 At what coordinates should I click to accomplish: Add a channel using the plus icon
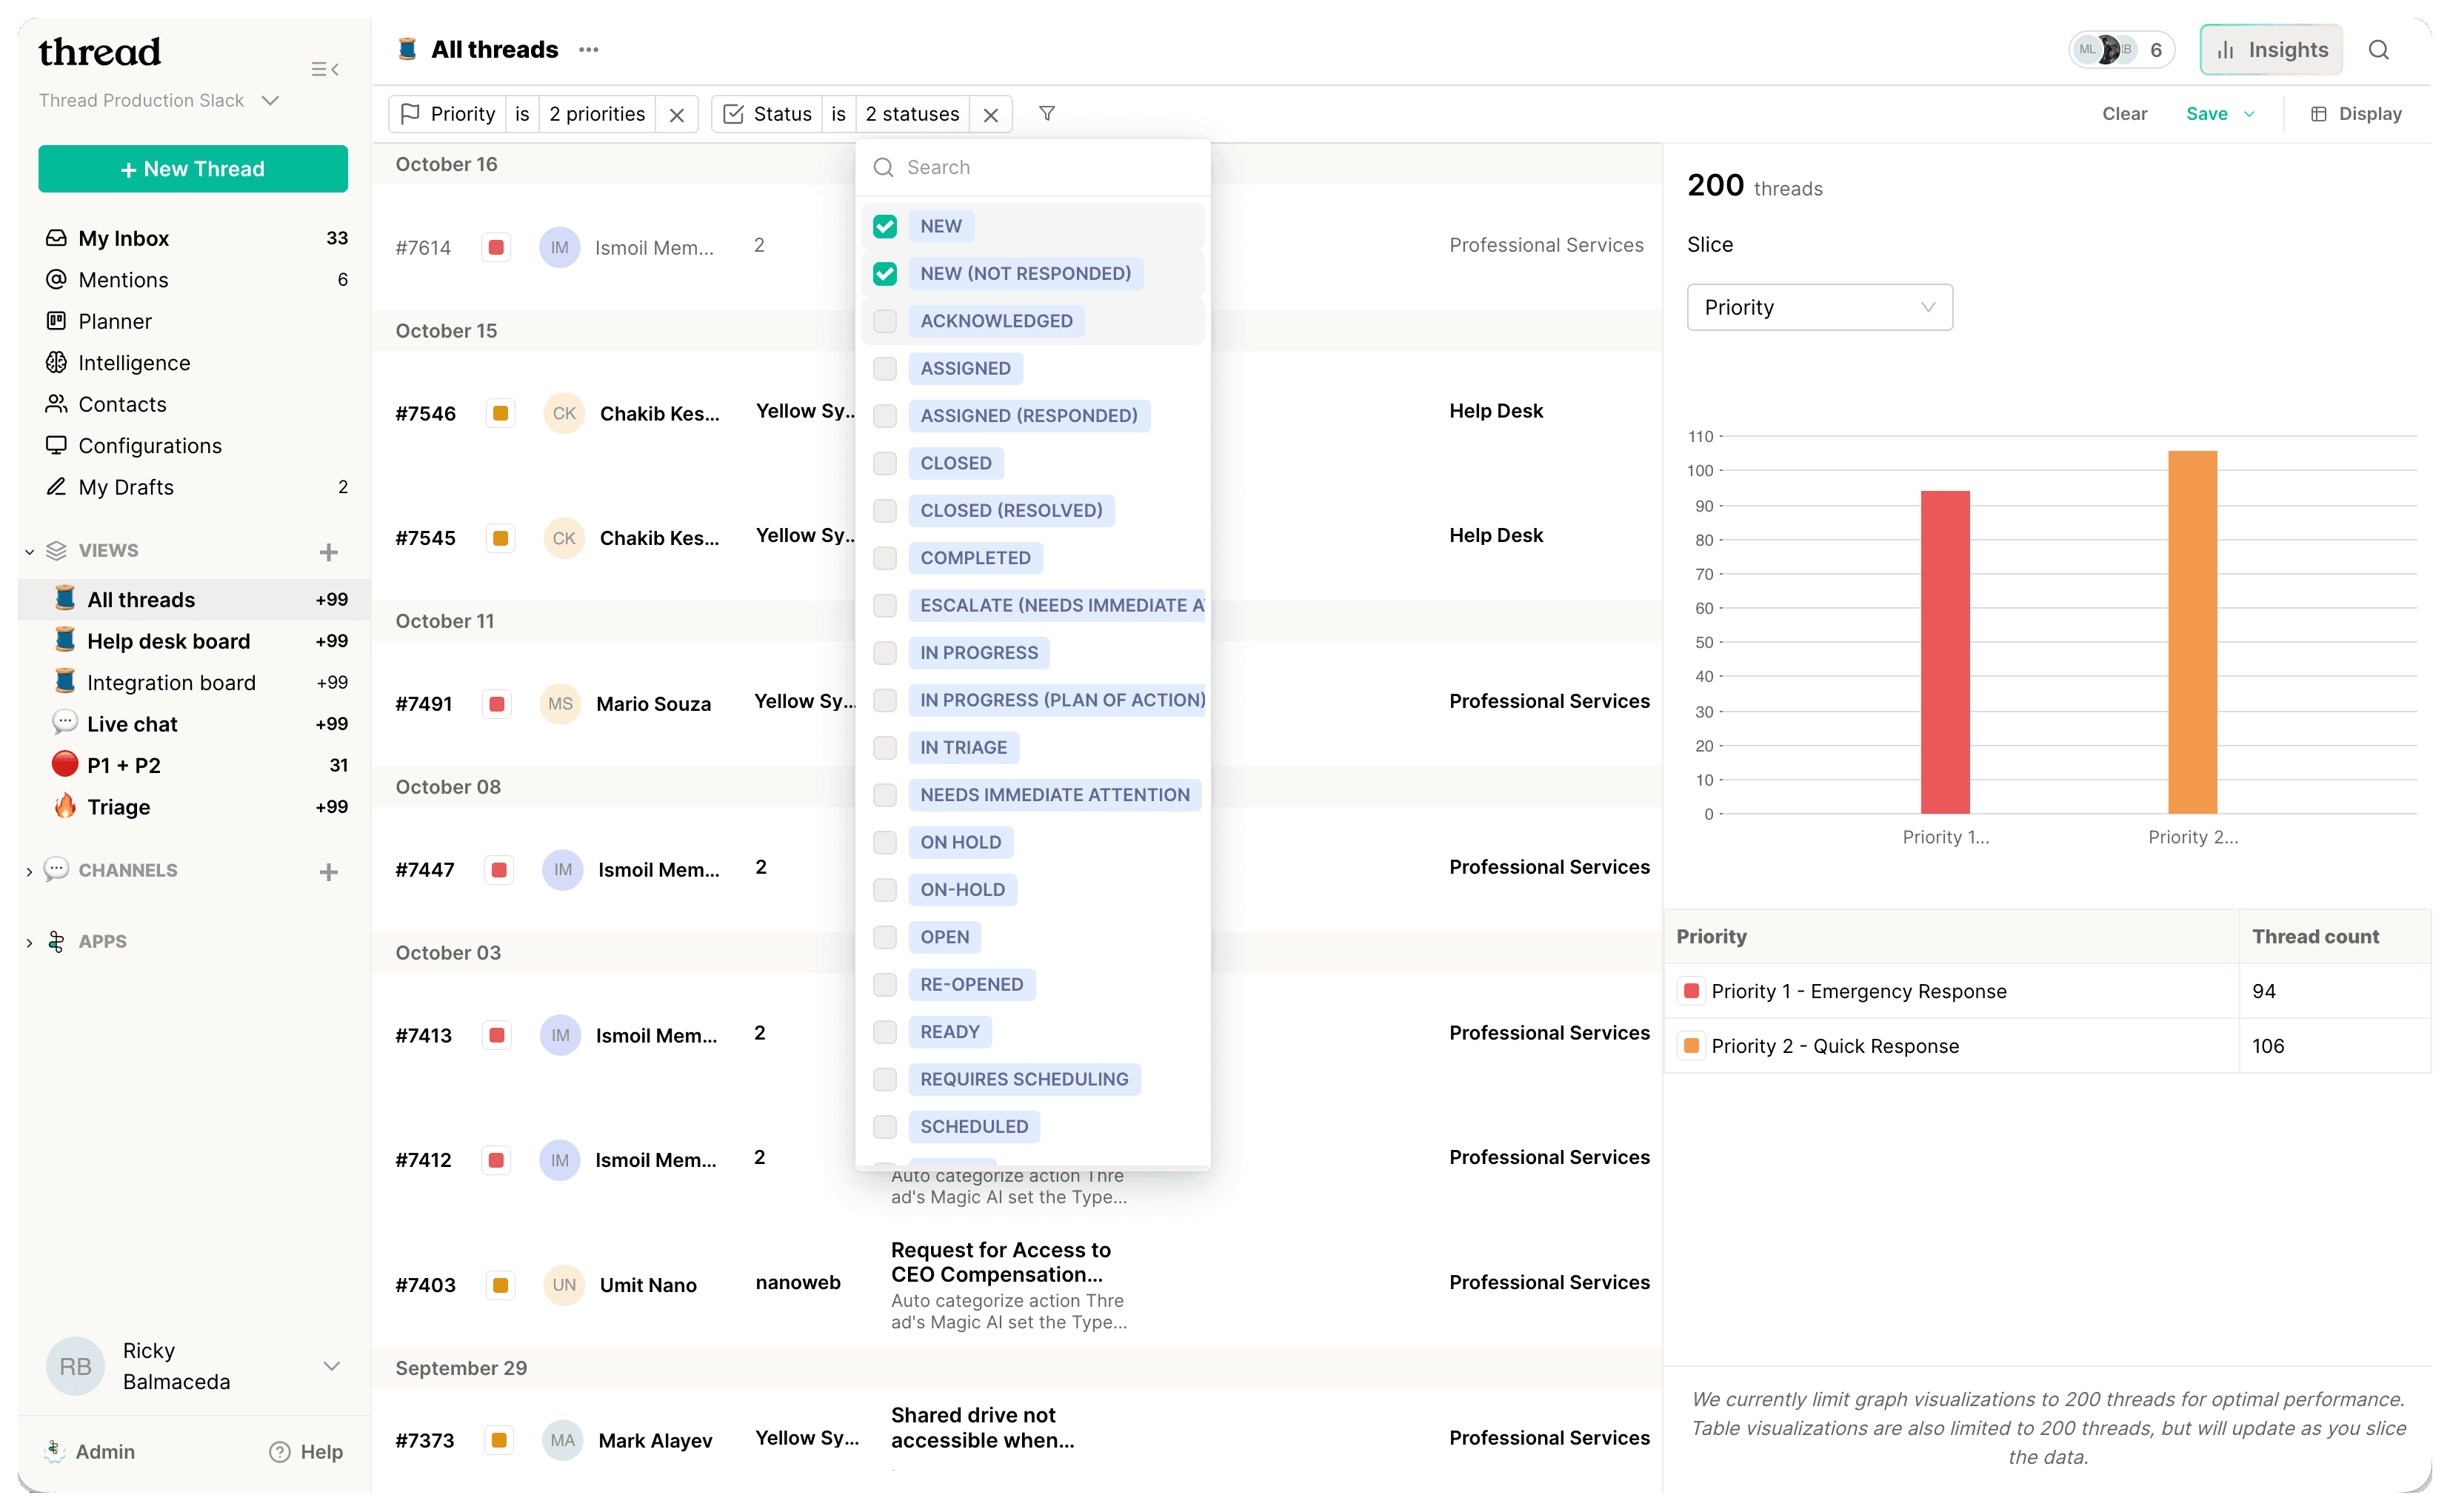[329, 872]
